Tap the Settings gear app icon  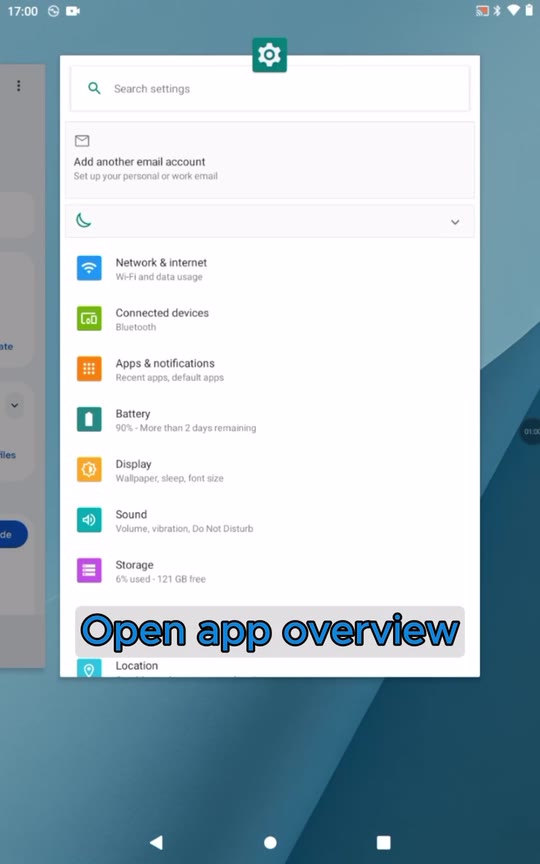(x=269, y=55)
